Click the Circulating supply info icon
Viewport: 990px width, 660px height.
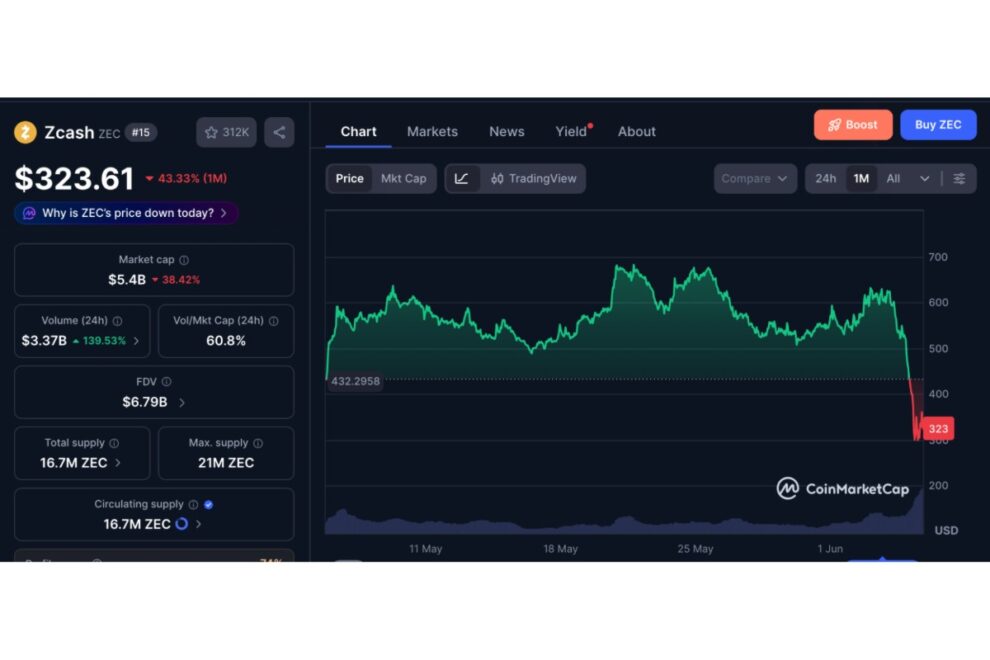(x=193, y=504)
